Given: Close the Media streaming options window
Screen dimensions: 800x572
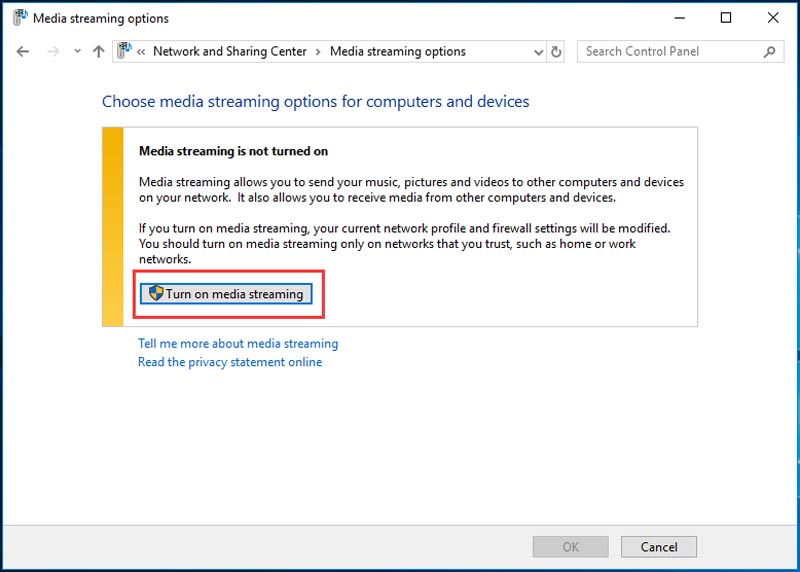Looking at the screenshot, I should pyautogui.click(x=772, y=18).
